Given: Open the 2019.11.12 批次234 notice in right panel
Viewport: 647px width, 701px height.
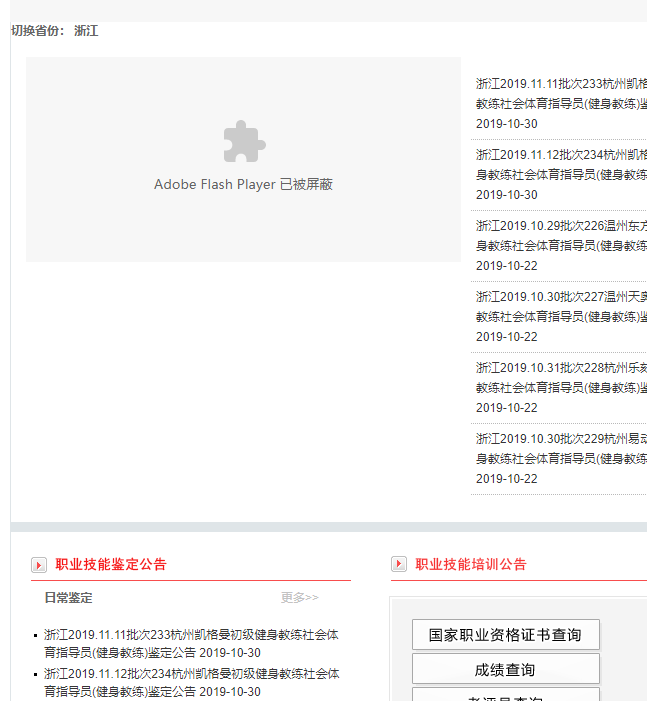Looking at the screenshot, I should [561, 165].
